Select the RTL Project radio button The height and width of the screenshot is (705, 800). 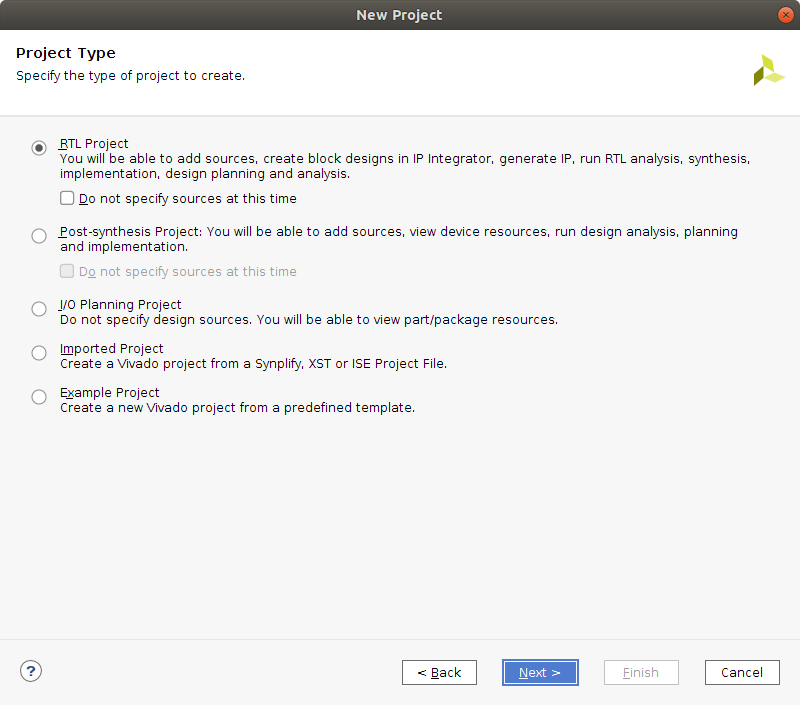(39, 148)
